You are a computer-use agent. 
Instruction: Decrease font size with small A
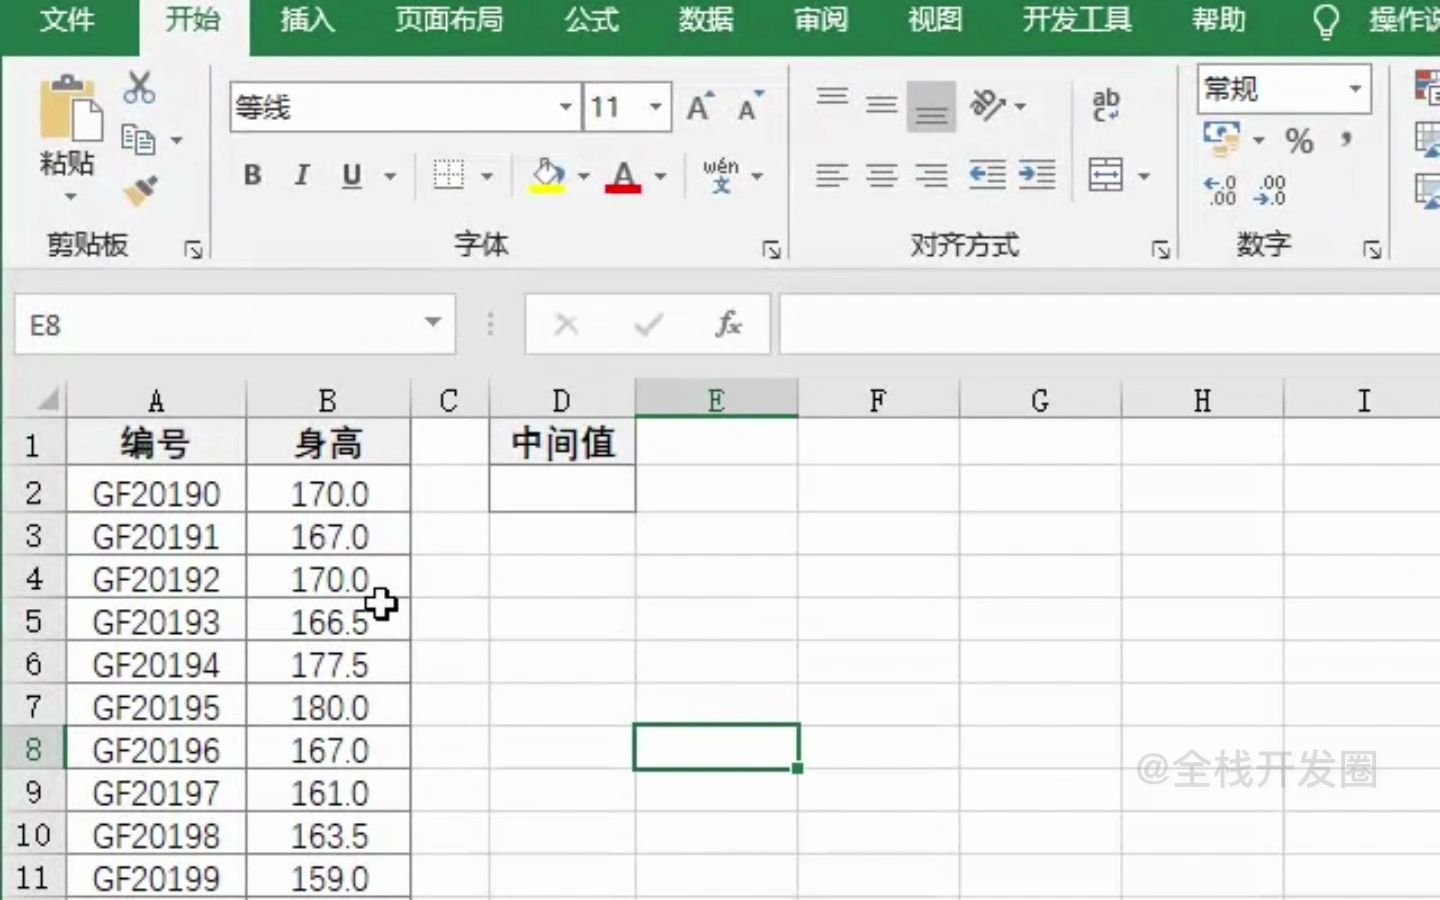(x=749, y=107)
